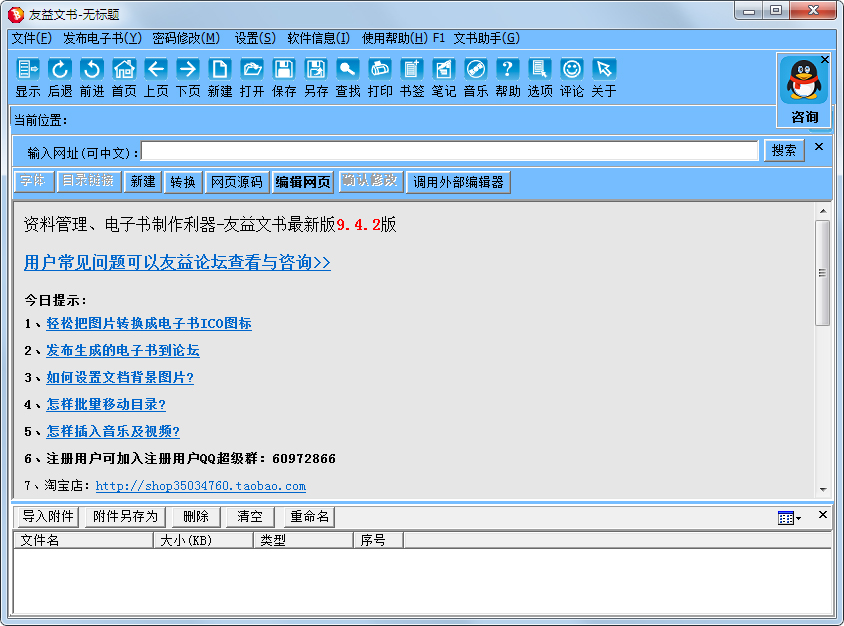Click the 目录链接 button
This screenshot has height=626, width=844.
pos(88,181)
